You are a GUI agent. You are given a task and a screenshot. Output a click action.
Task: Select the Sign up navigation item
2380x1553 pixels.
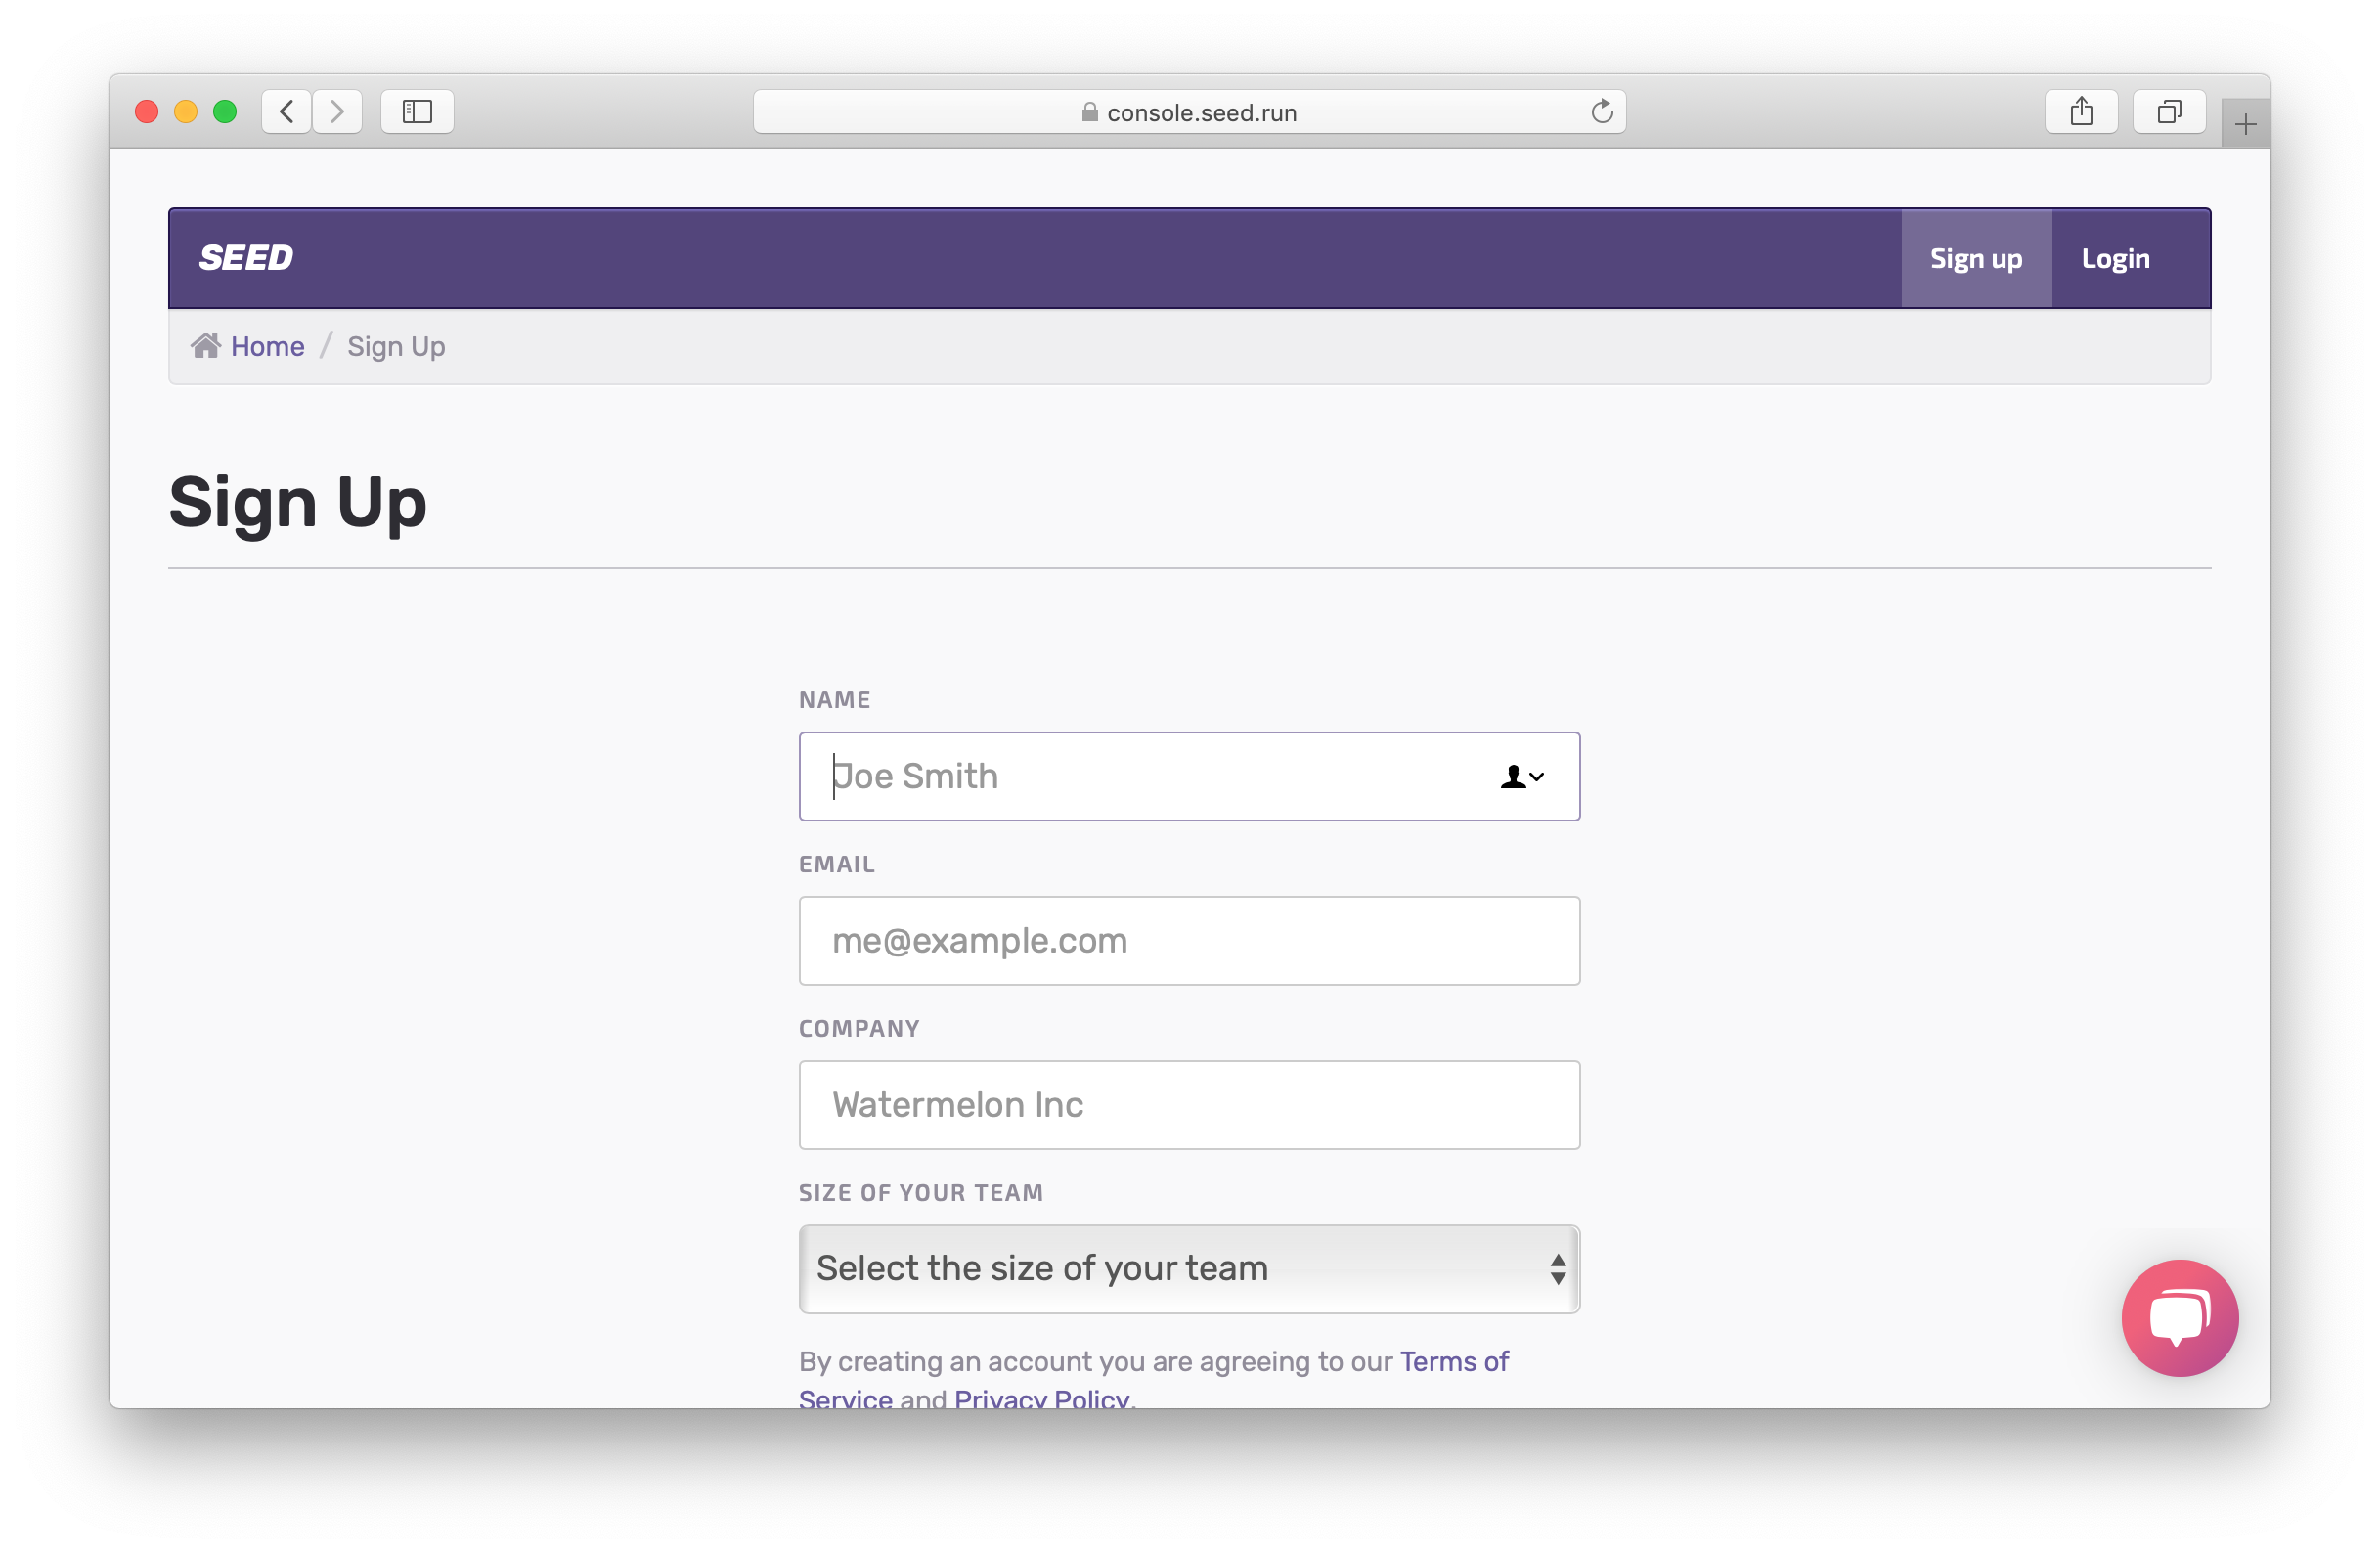1975,259
